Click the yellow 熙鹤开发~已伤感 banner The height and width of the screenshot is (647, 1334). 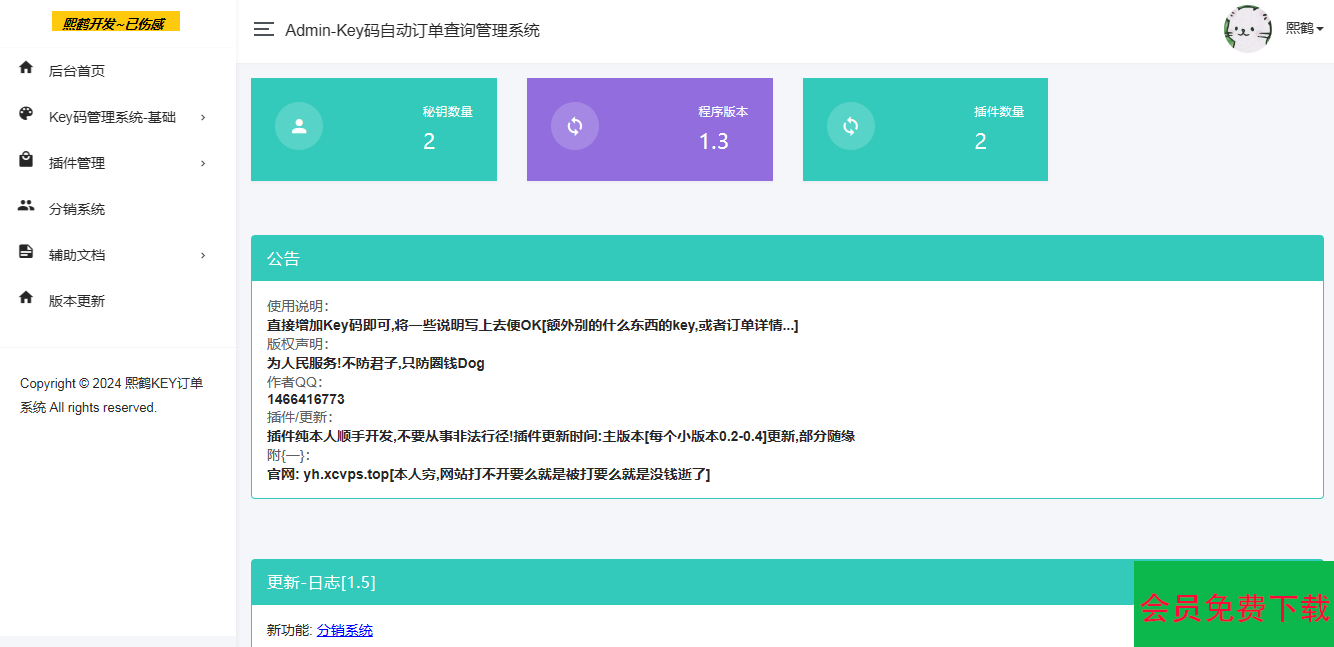pos(116,20)
